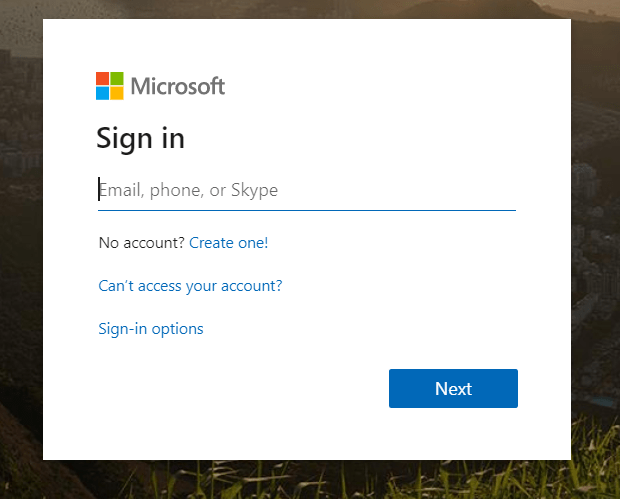Click the red square of the Microsoft logo
620x499 pixels.
click(102, 78)
